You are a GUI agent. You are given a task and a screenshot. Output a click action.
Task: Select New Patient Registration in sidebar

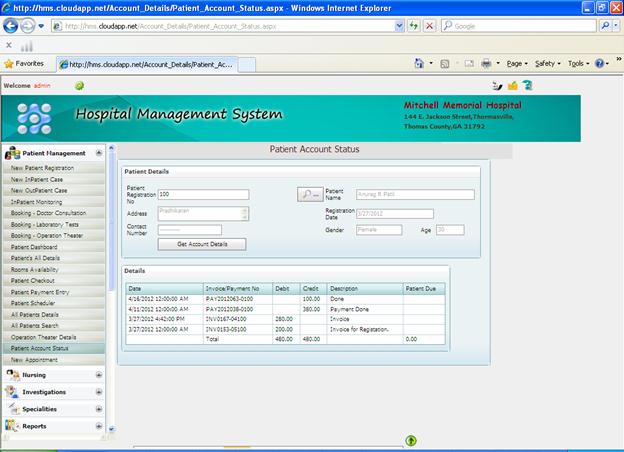[x=42, y=168]
